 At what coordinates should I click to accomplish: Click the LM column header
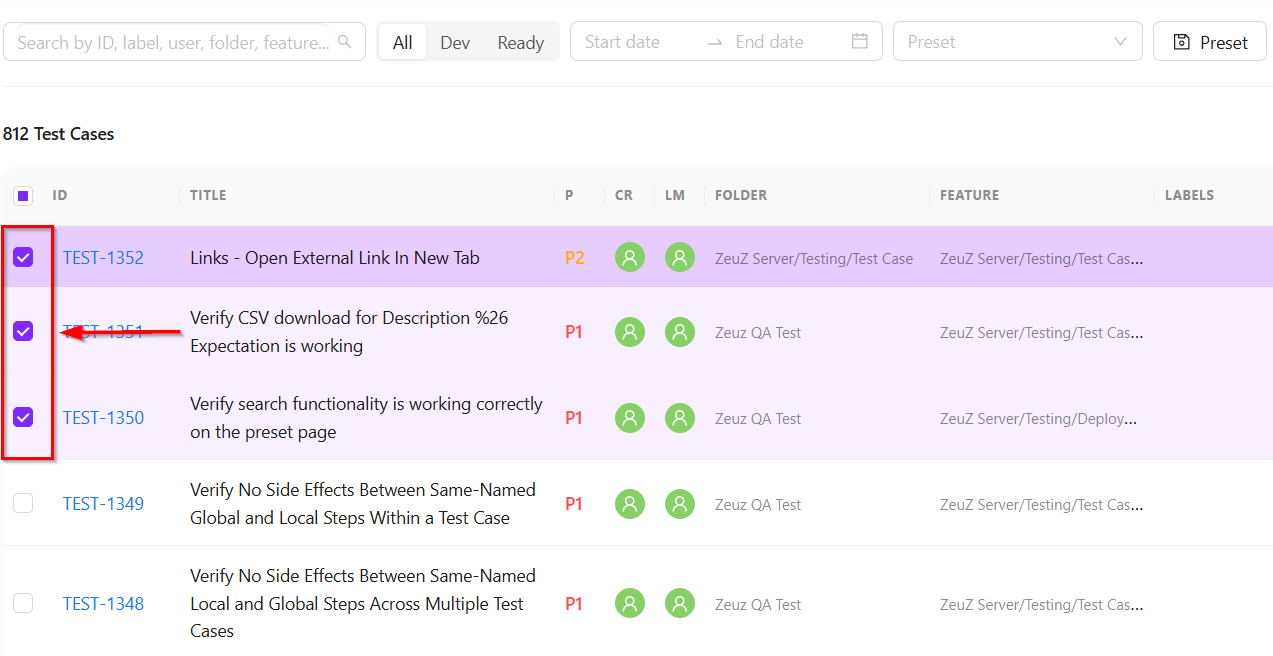(675, 195)
